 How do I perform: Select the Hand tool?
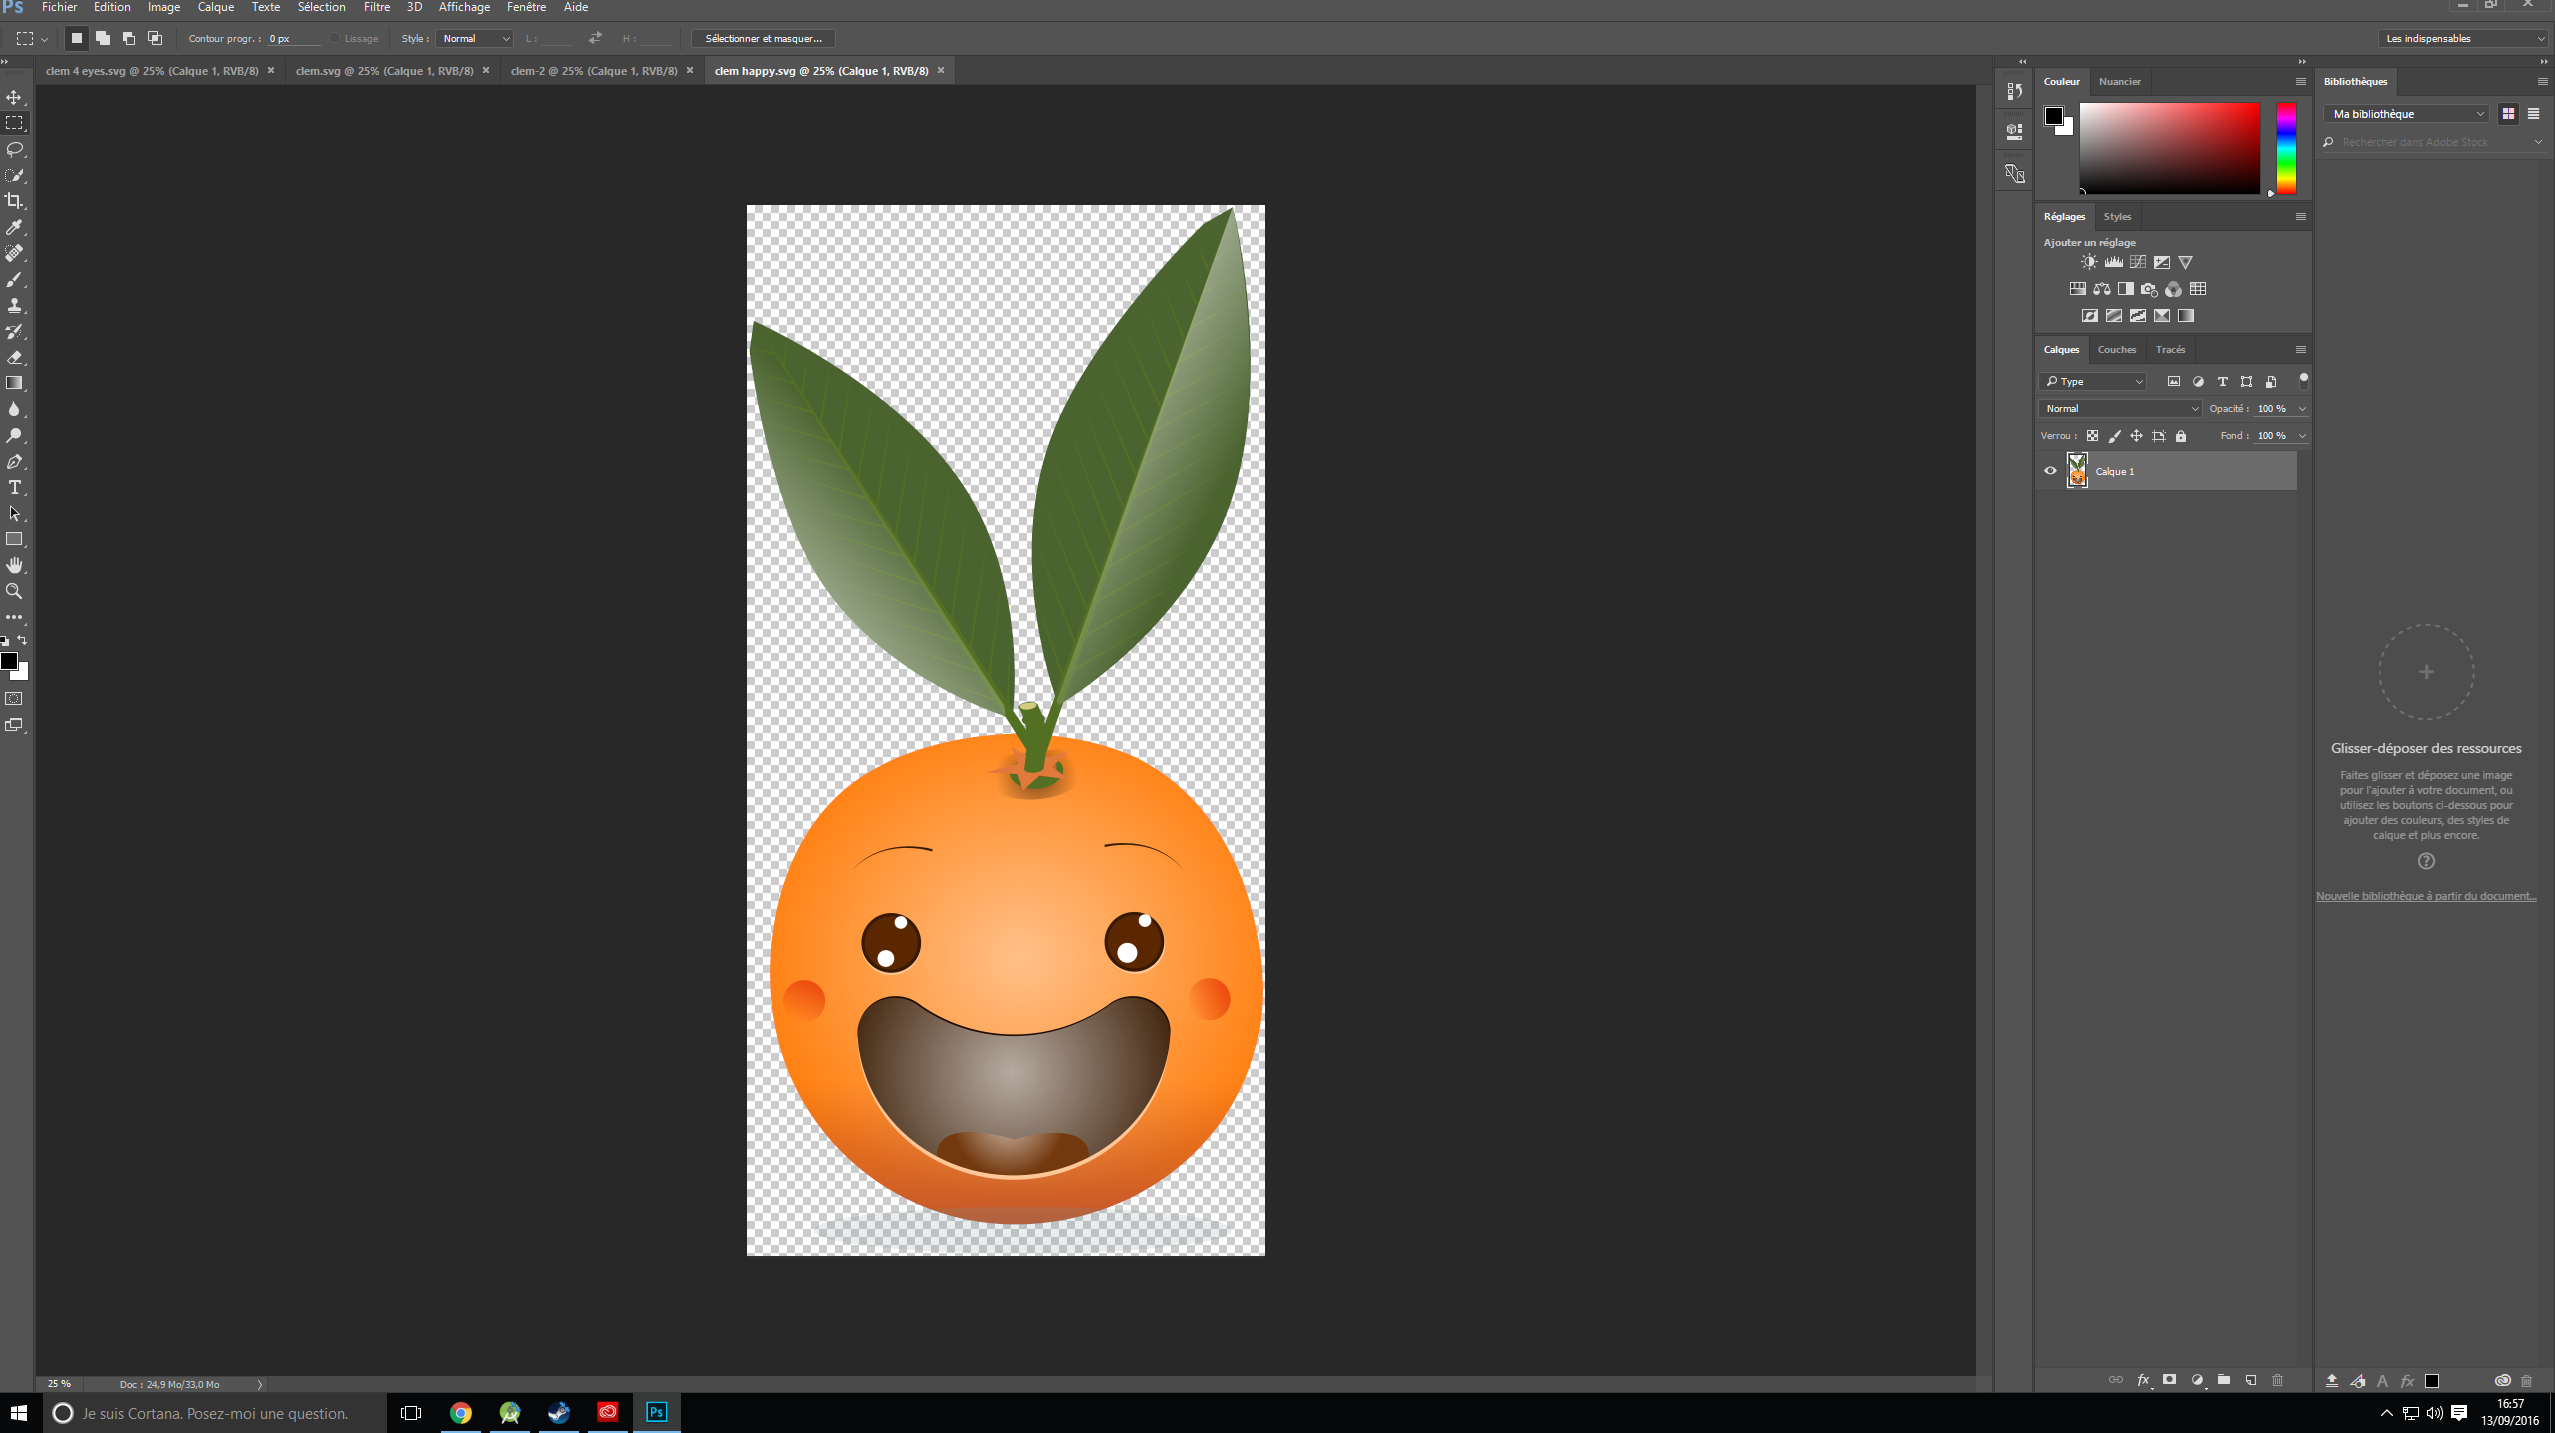pyautogui.click(x=14, y=565)
